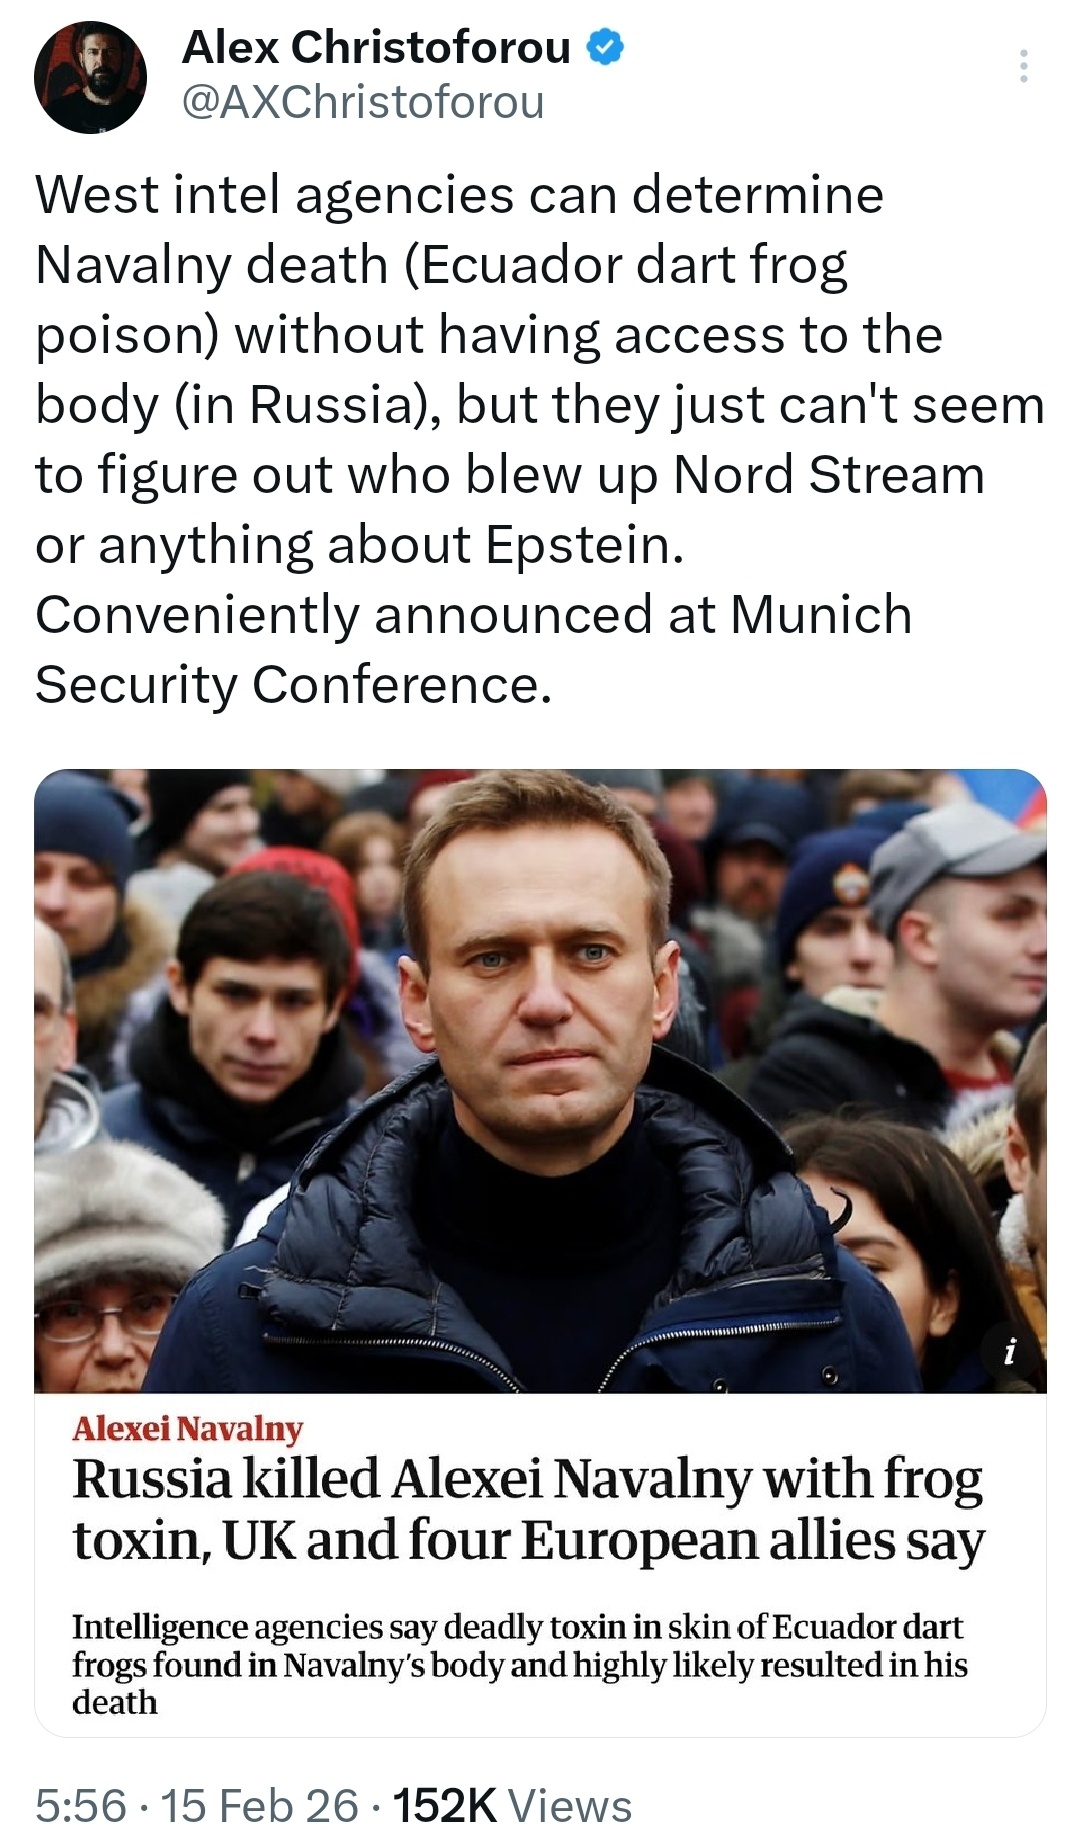The height and width of the screenshot is (1848, 1079).
Task: Click "Security Conference" in the tweet's last line
Action: tap(292, 685)
